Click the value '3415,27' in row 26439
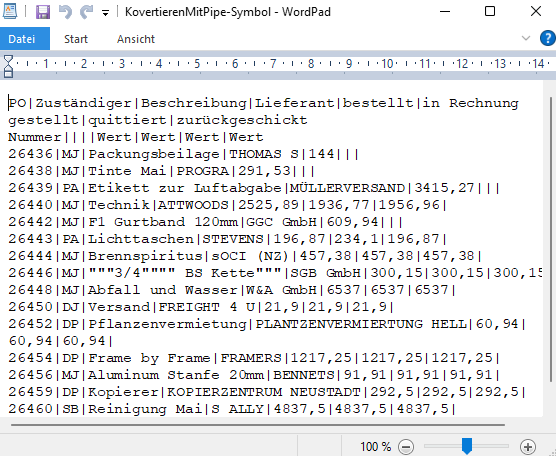Screen dimensions: 556x456 [444, 188]
